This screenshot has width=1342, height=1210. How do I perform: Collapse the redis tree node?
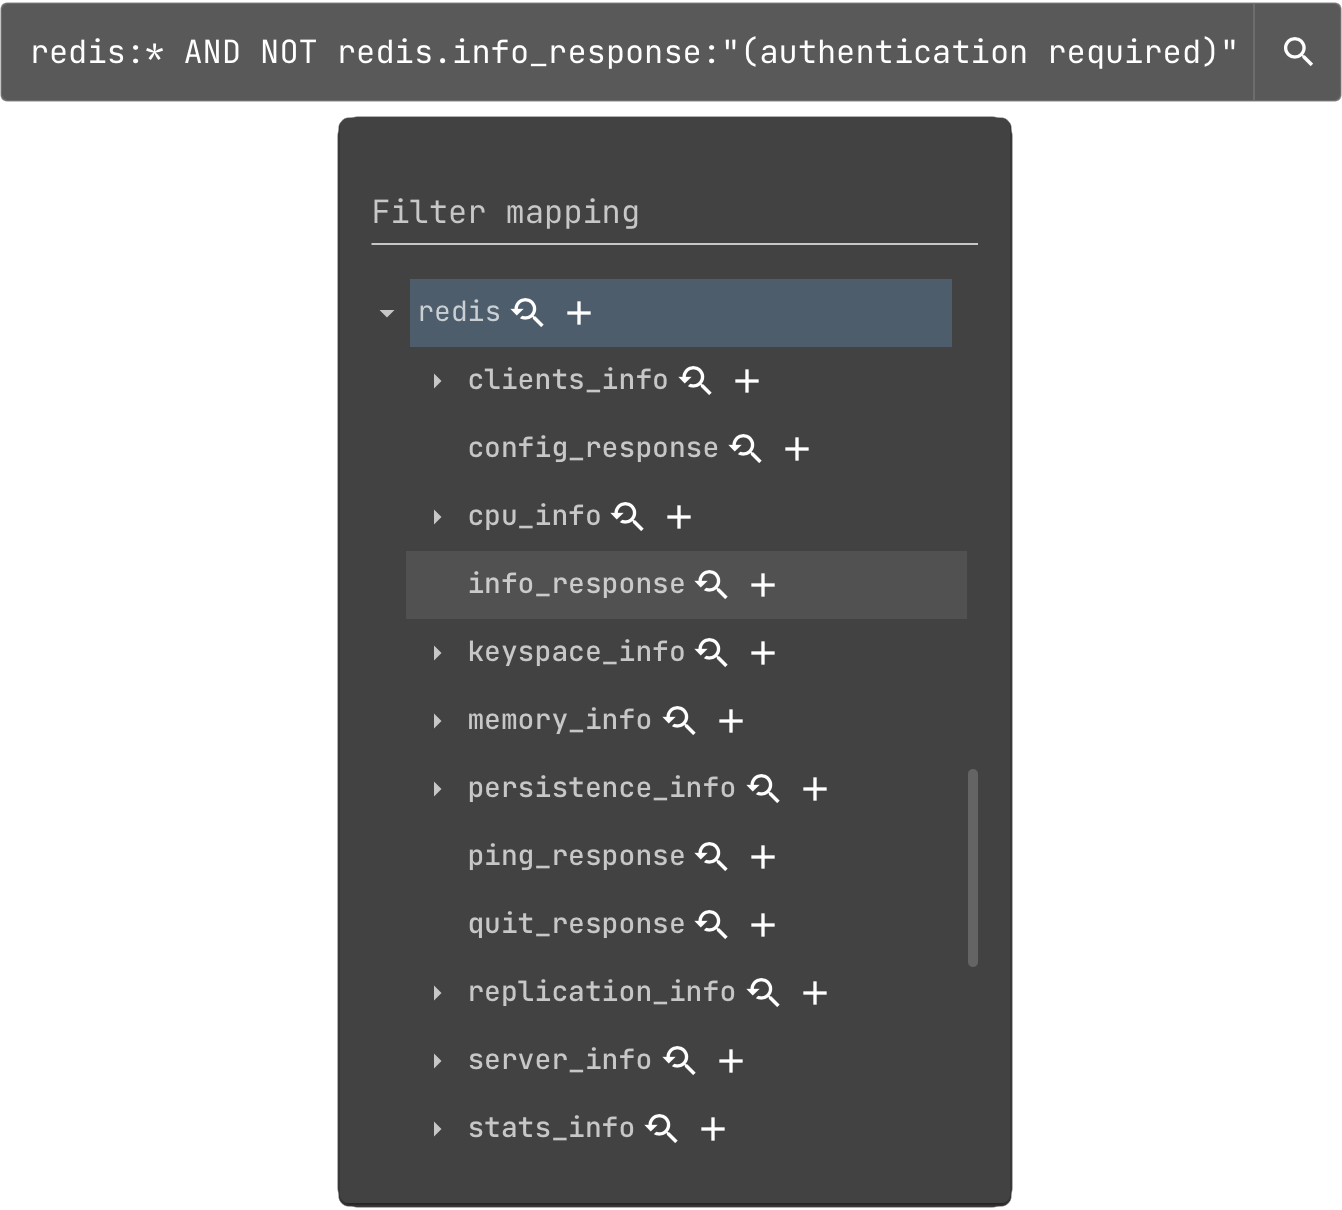(386, 313)
